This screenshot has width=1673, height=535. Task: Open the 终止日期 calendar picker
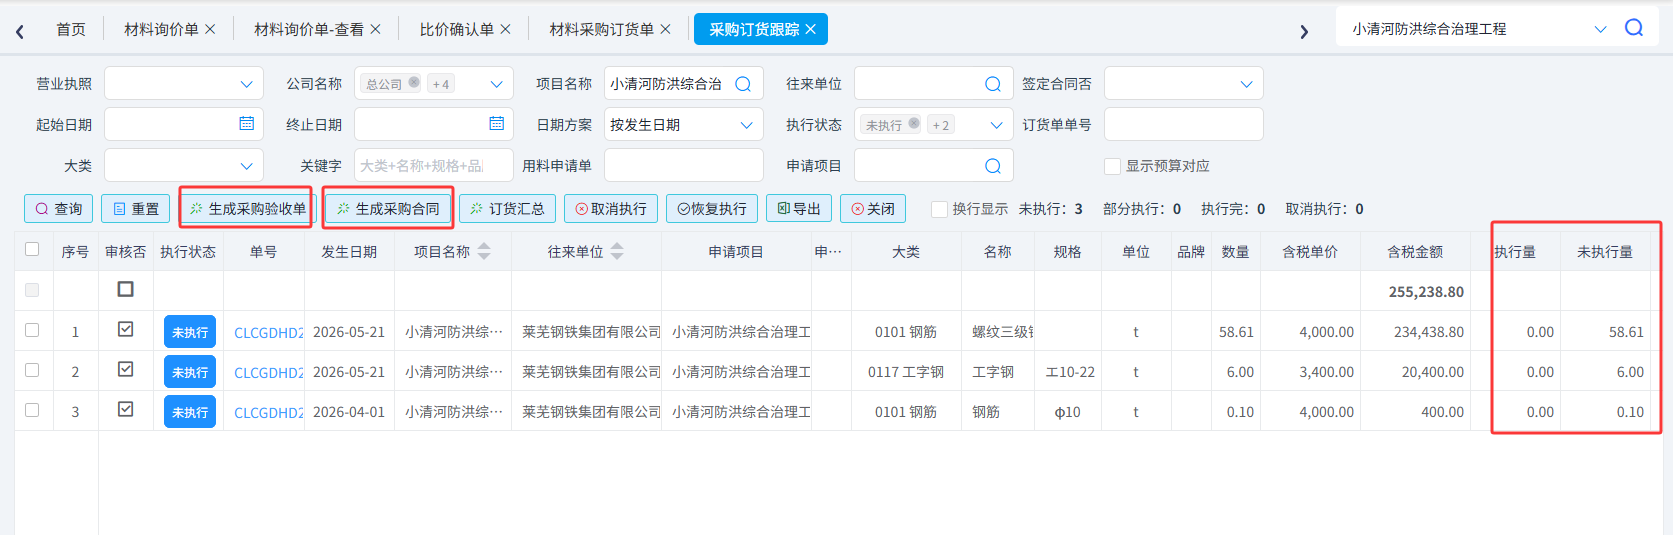coord(497,124)
